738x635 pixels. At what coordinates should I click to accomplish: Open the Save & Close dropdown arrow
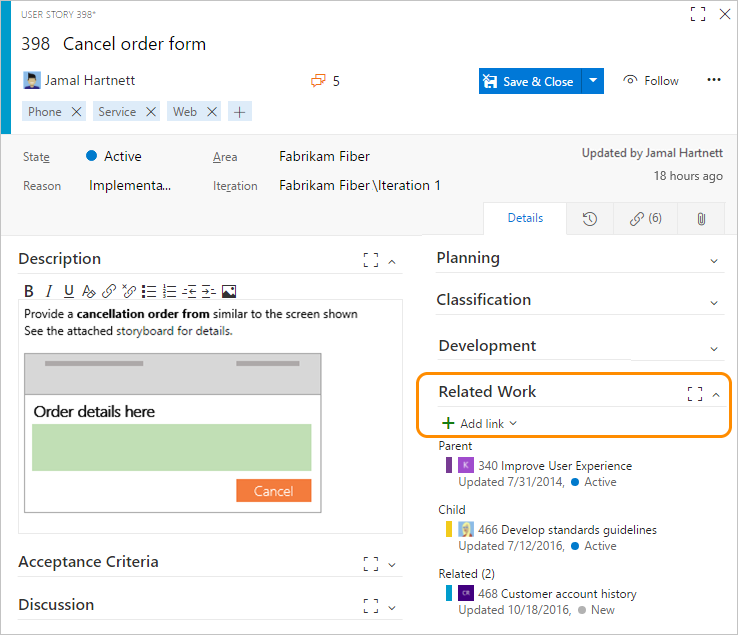click(x=594, y=81)
